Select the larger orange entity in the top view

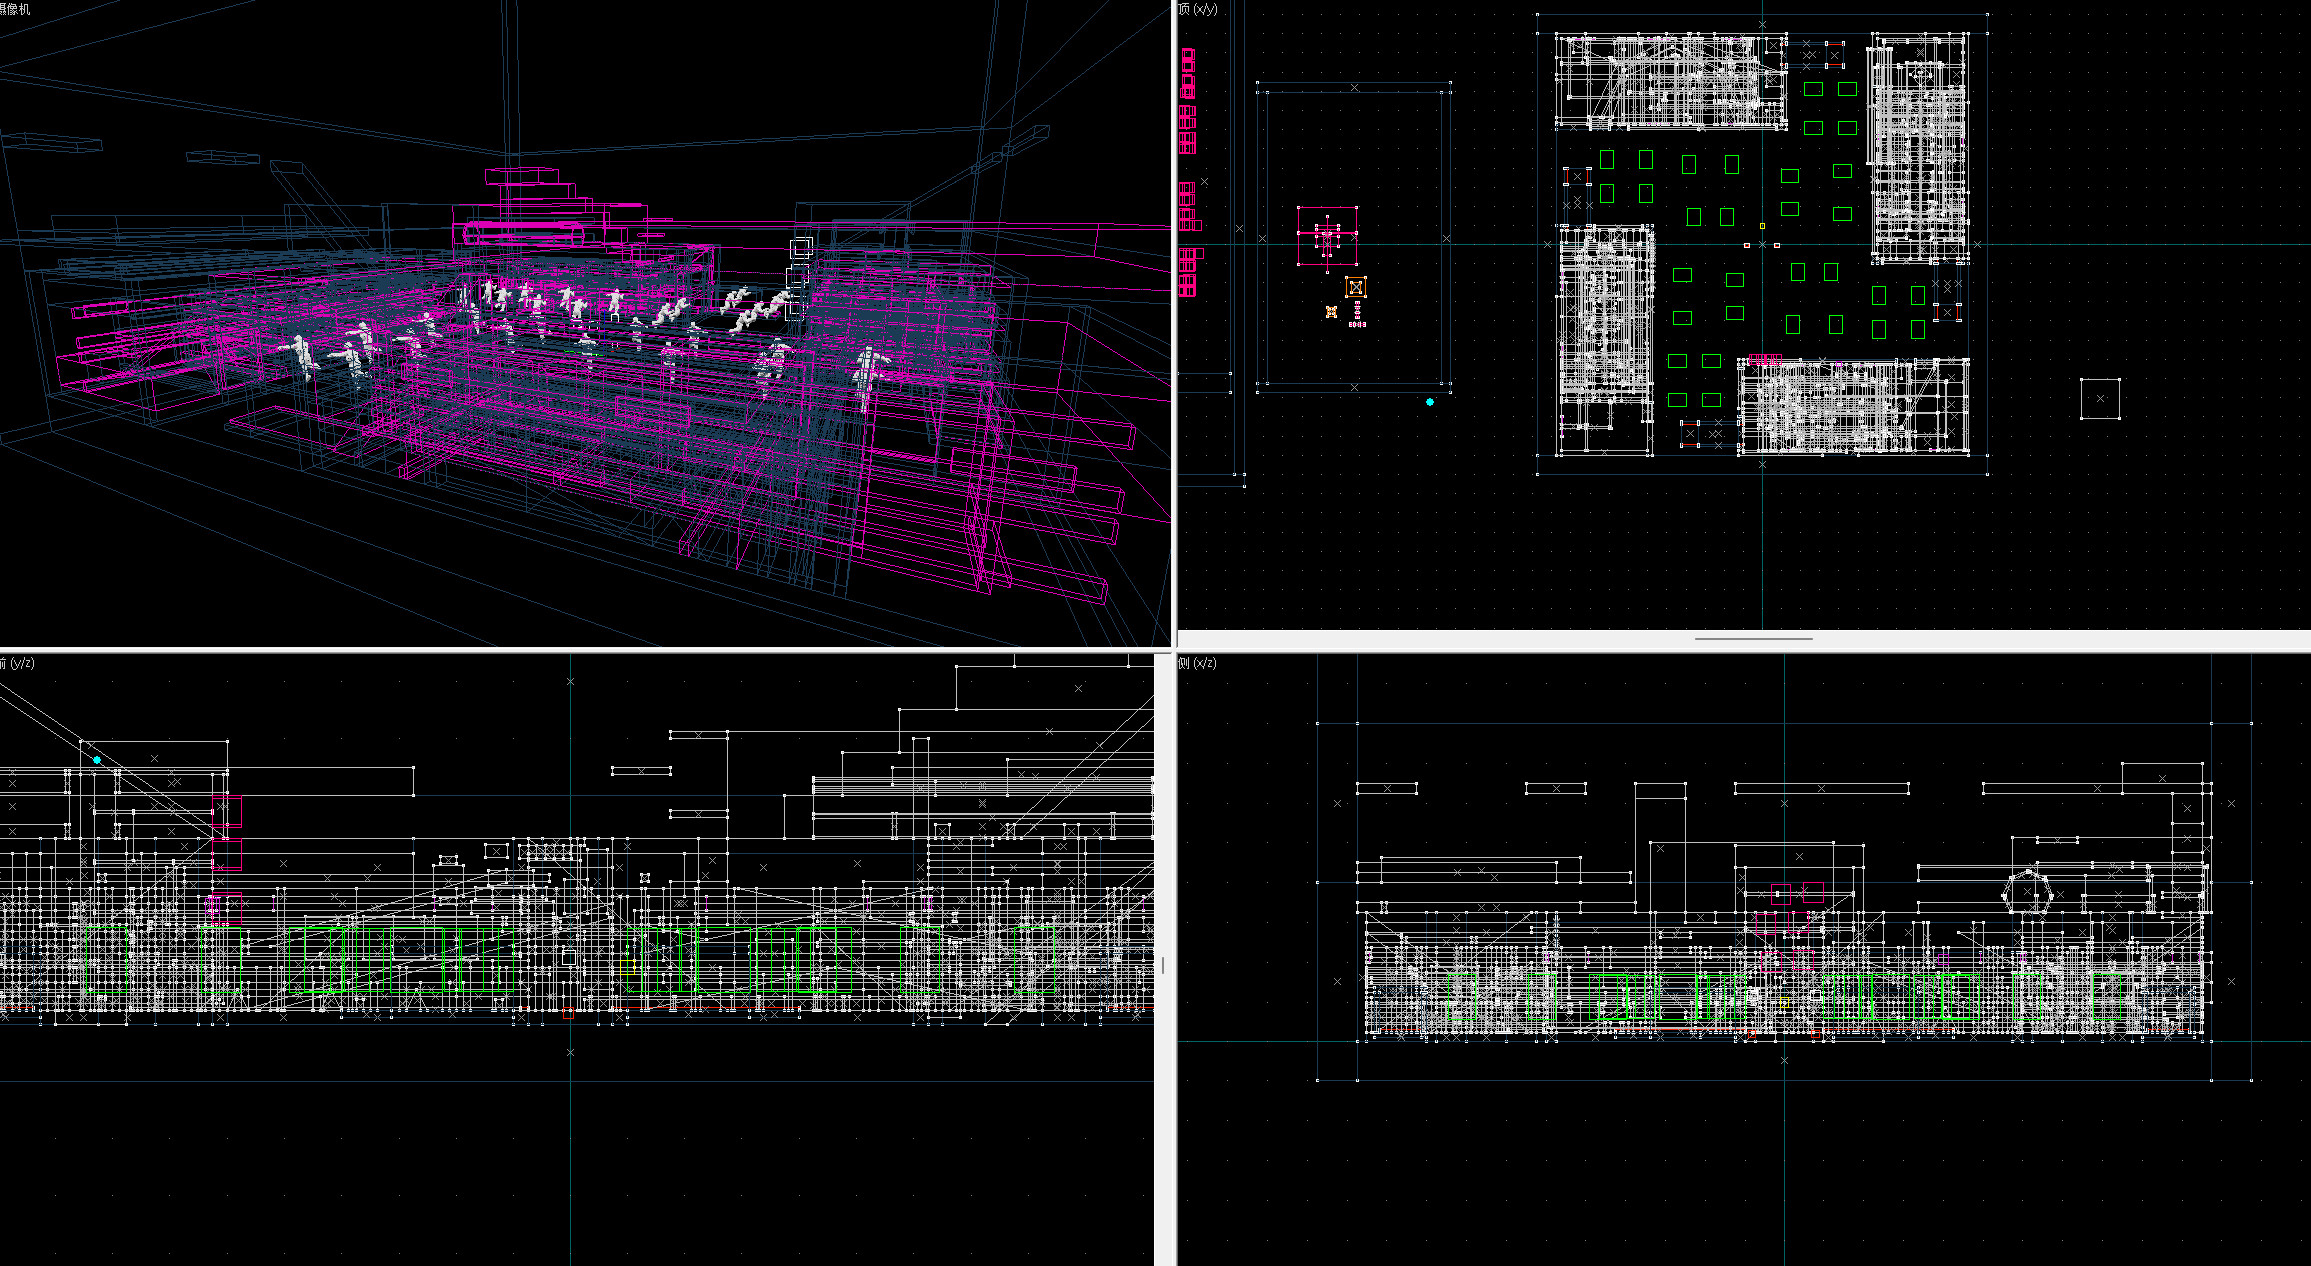[x=1355, y=287]
